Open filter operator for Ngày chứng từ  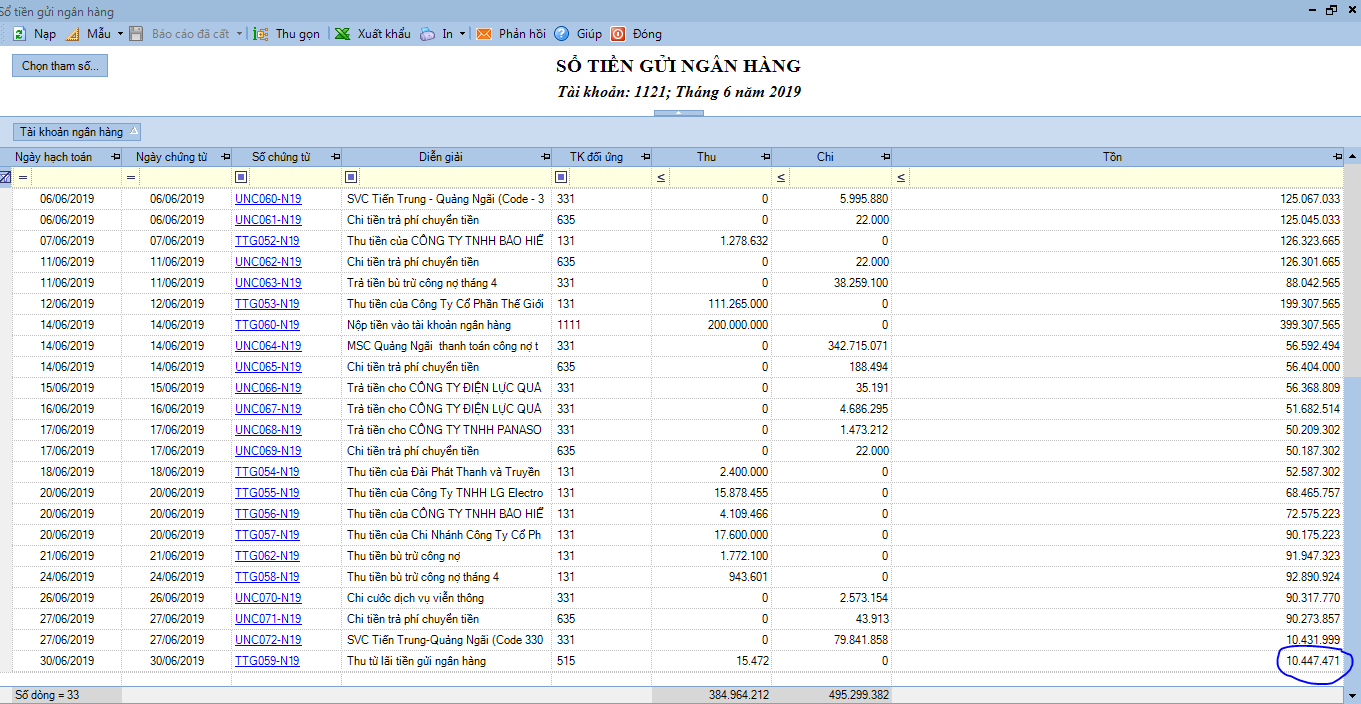click(x=131, y=178)
